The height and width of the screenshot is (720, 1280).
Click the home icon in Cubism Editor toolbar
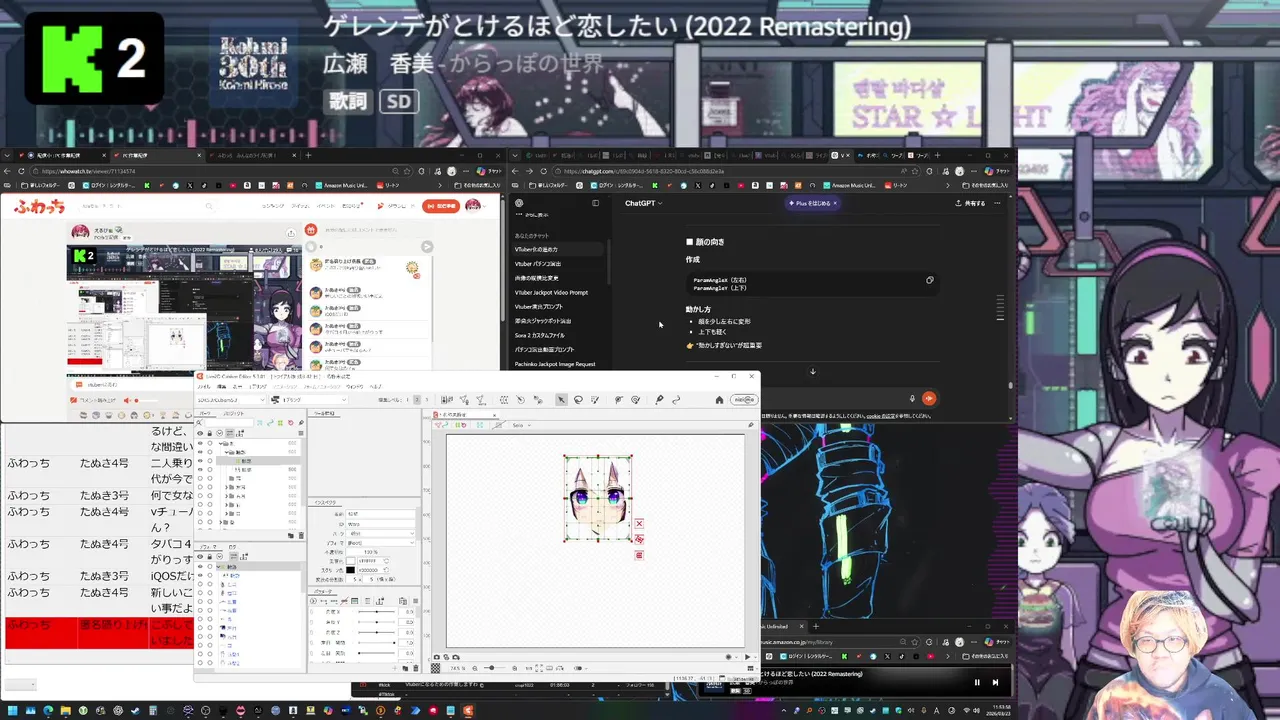click(x=719, y=400)
